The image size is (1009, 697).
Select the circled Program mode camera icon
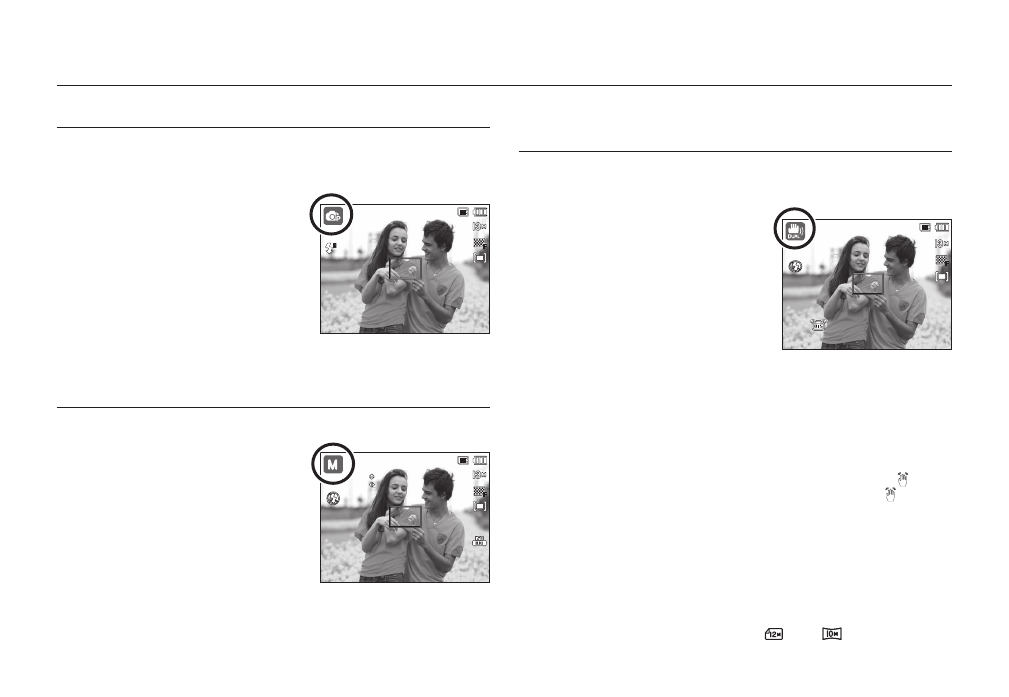333,216
